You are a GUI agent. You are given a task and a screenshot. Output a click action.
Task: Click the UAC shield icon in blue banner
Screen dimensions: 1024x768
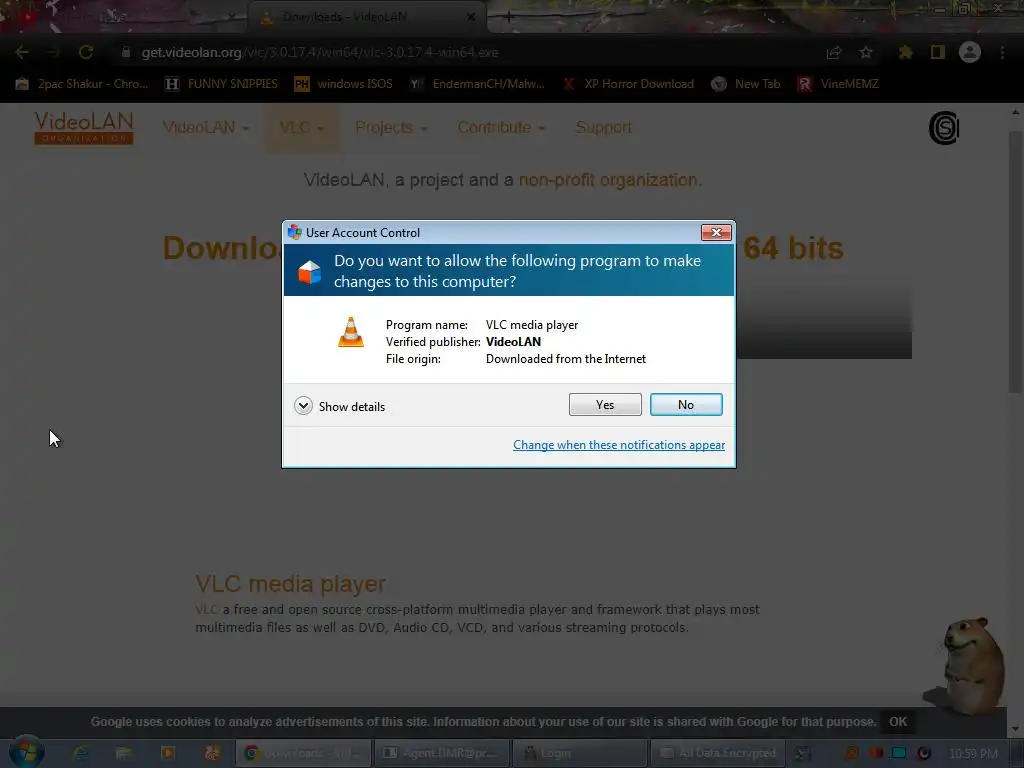310,272
